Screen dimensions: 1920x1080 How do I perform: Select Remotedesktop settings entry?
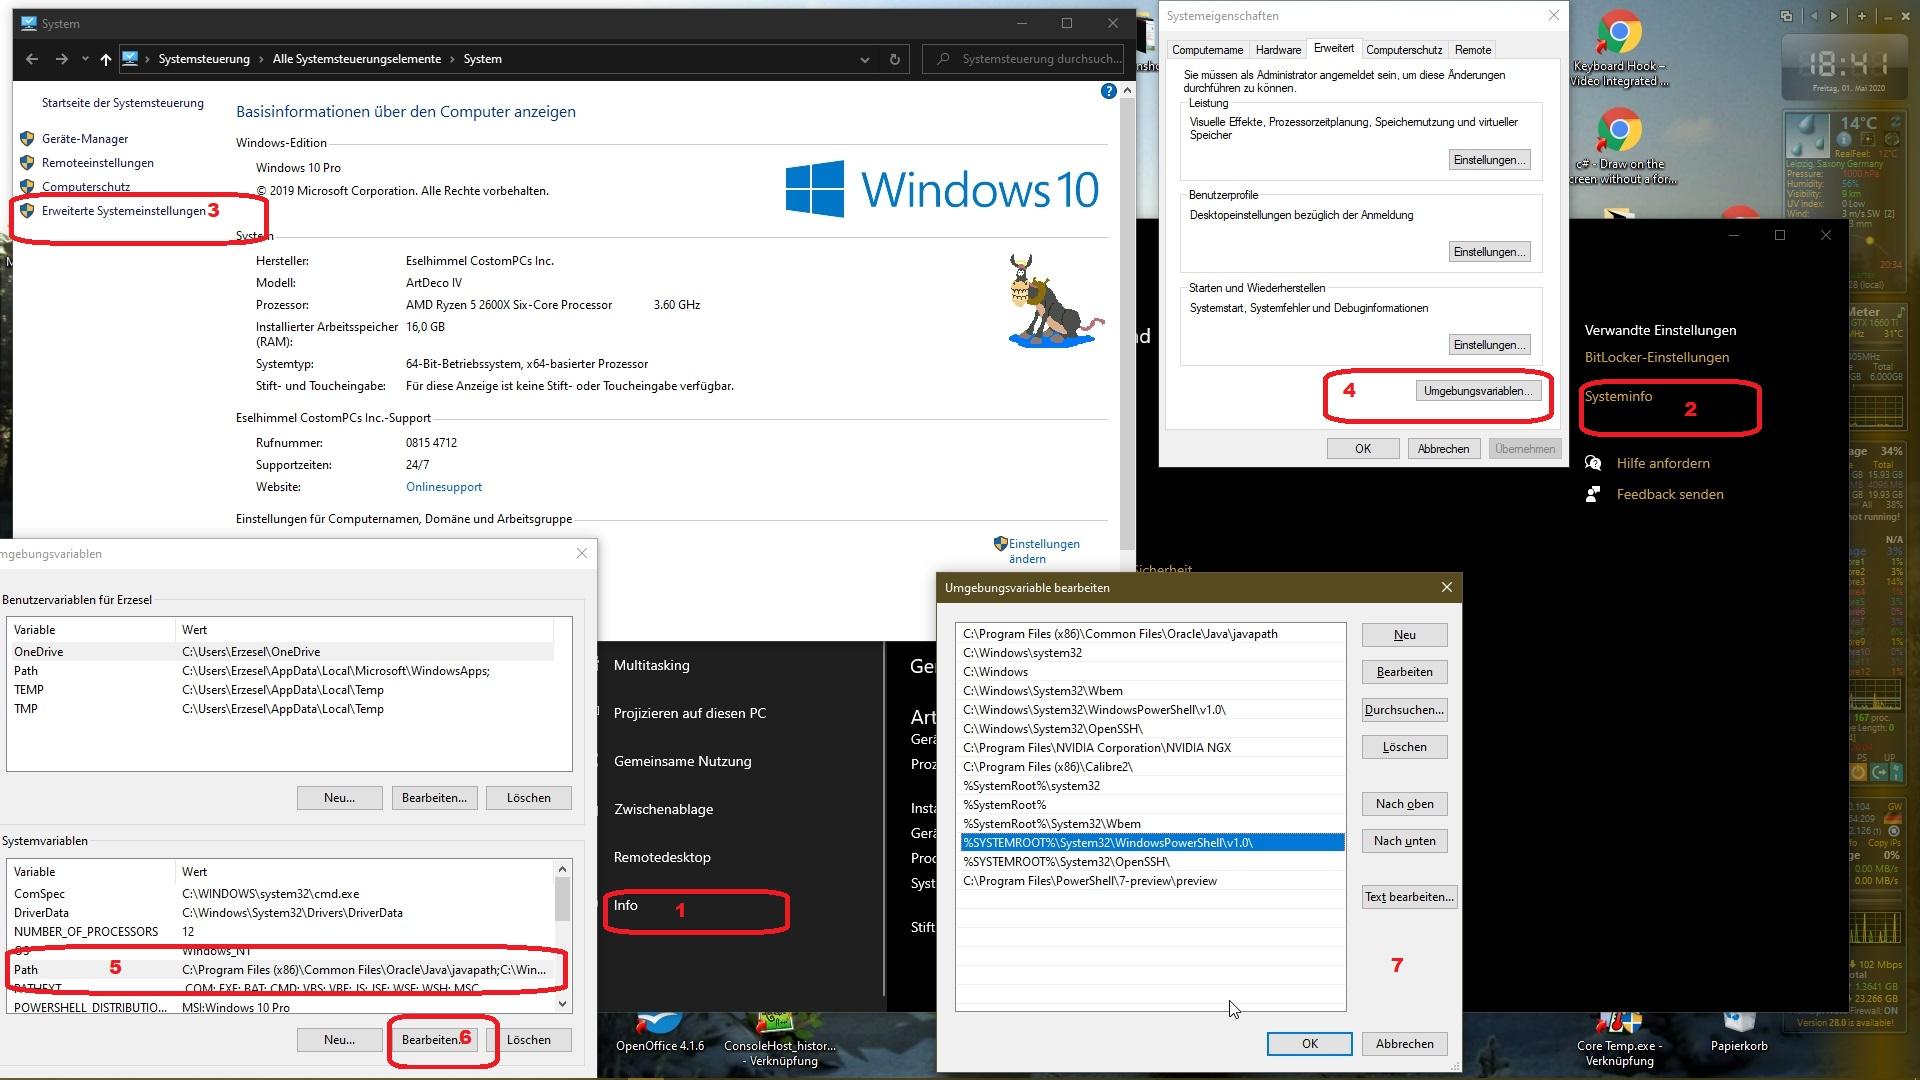(662, 857)
